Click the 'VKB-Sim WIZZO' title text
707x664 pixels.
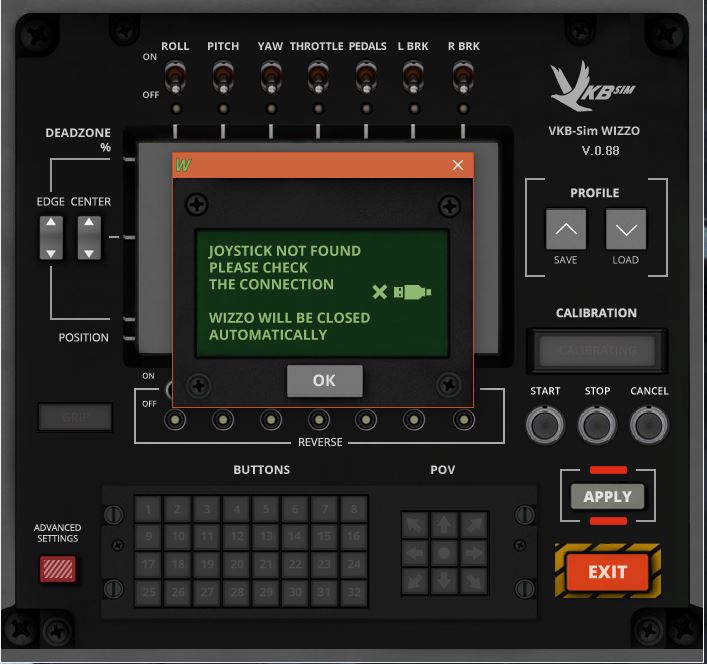pos(594,131)
